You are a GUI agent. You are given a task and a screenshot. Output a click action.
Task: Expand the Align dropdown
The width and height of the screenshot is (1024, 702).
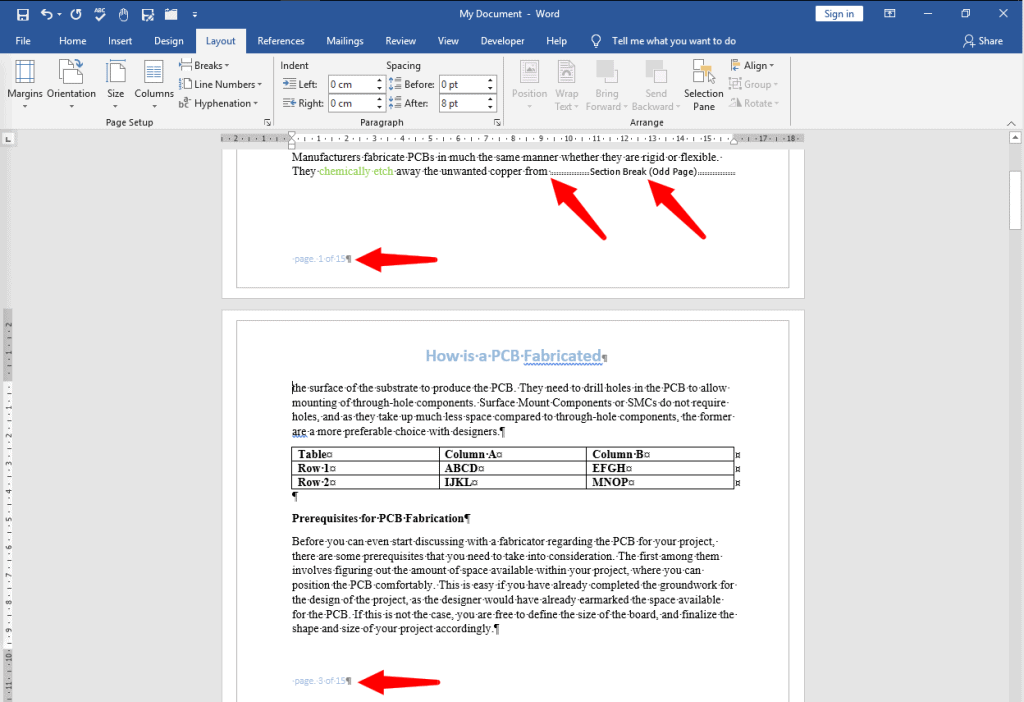pos(752,65)
